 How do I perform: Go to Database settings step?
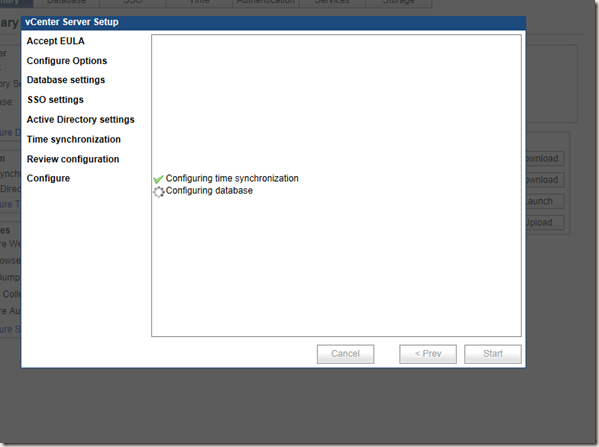pyautogui.click(x=66, y=80)
